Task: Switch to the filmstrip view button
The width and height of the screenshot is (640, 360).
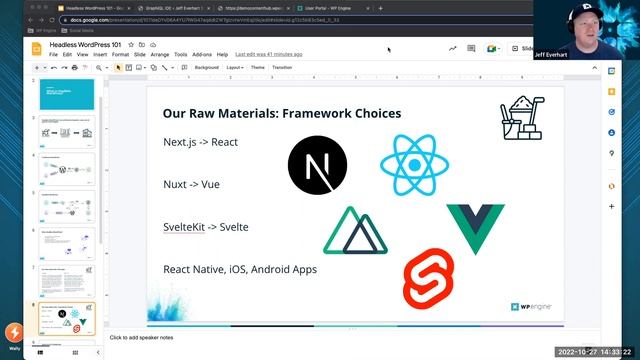Action: [x=40, y=352]
